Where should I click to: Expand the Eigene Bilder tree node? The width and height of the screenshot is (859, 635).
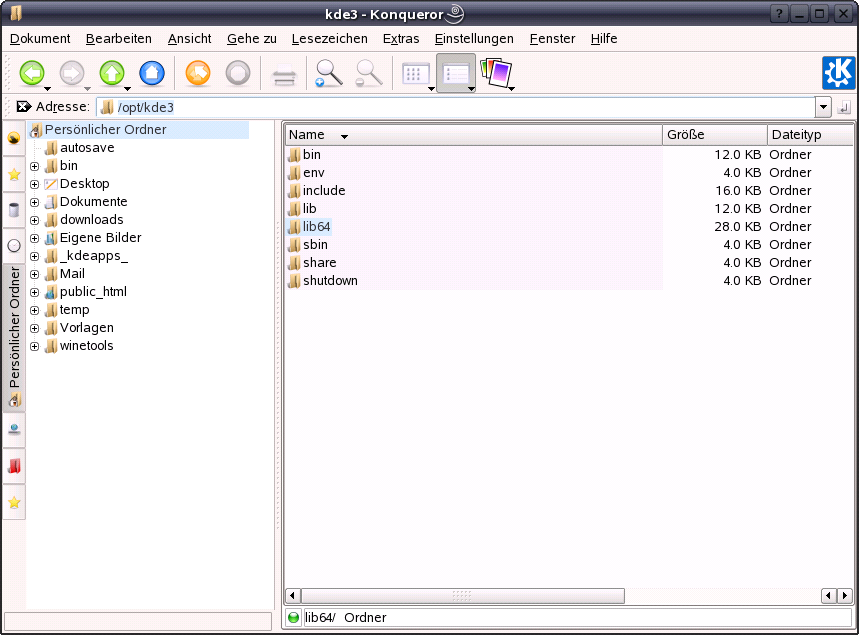(x=35, y=238)
